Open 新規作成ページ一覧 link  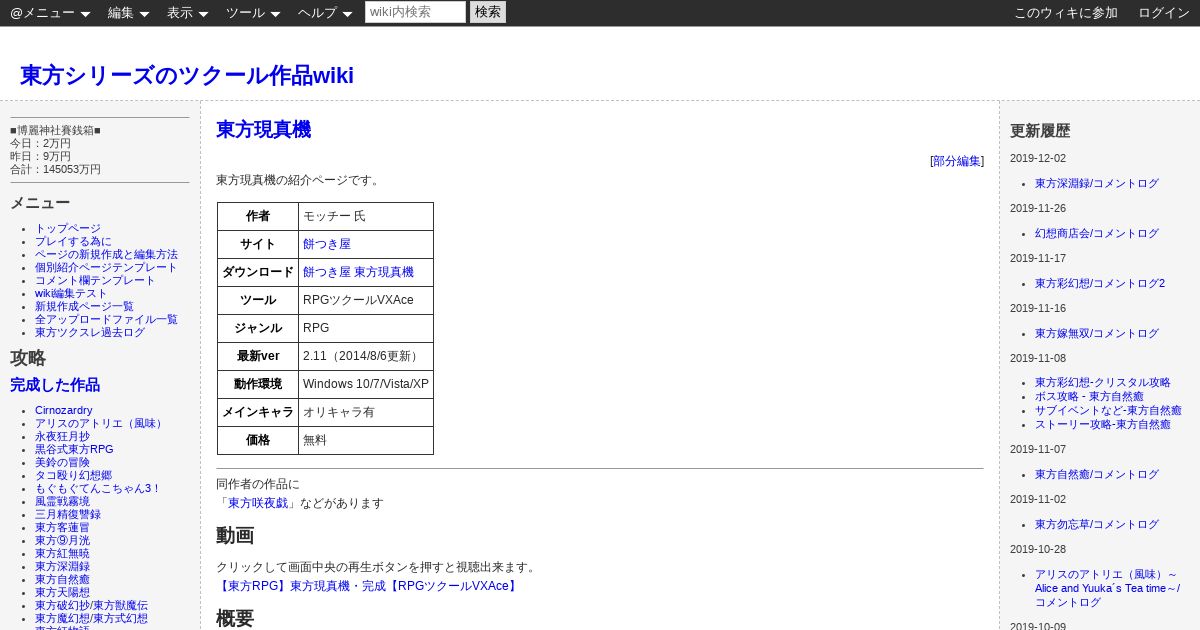(84, 306)
